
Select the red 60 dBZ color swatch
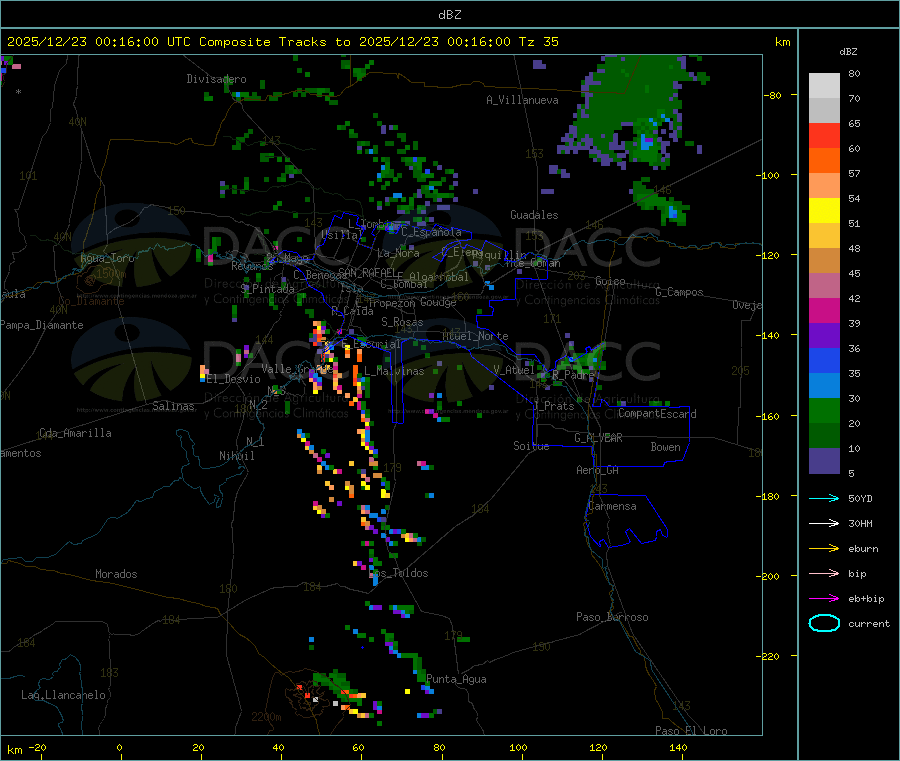pos(824,135)
